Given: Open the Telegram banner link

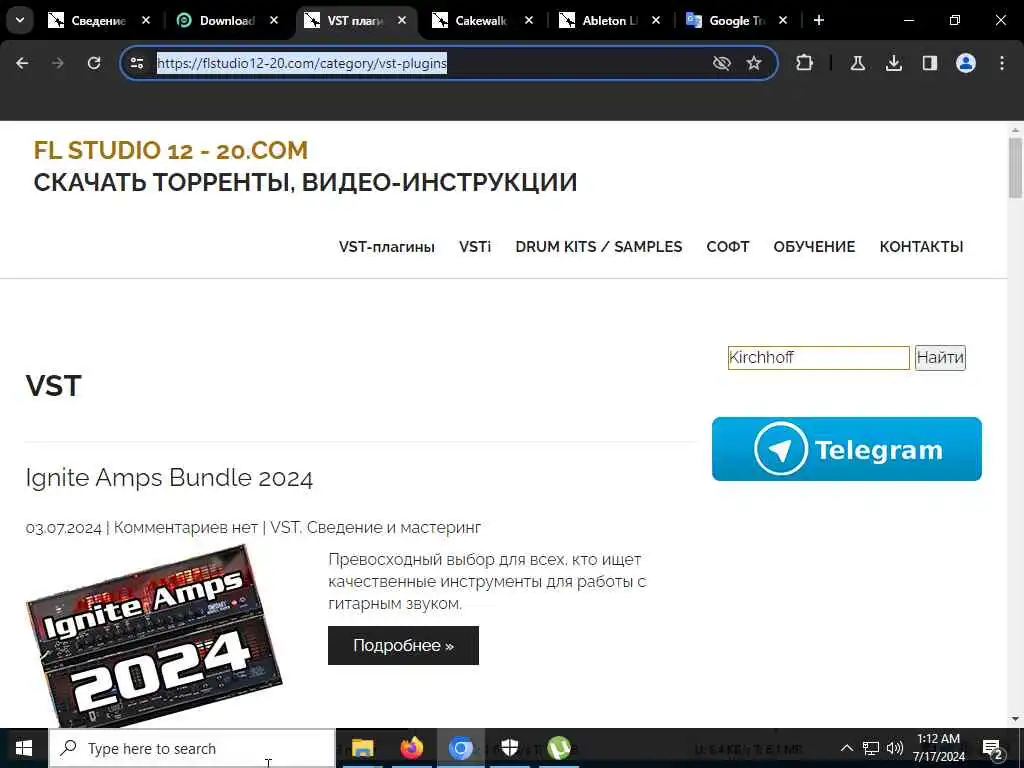Looking at the screenshot, I should pos(846,449).
